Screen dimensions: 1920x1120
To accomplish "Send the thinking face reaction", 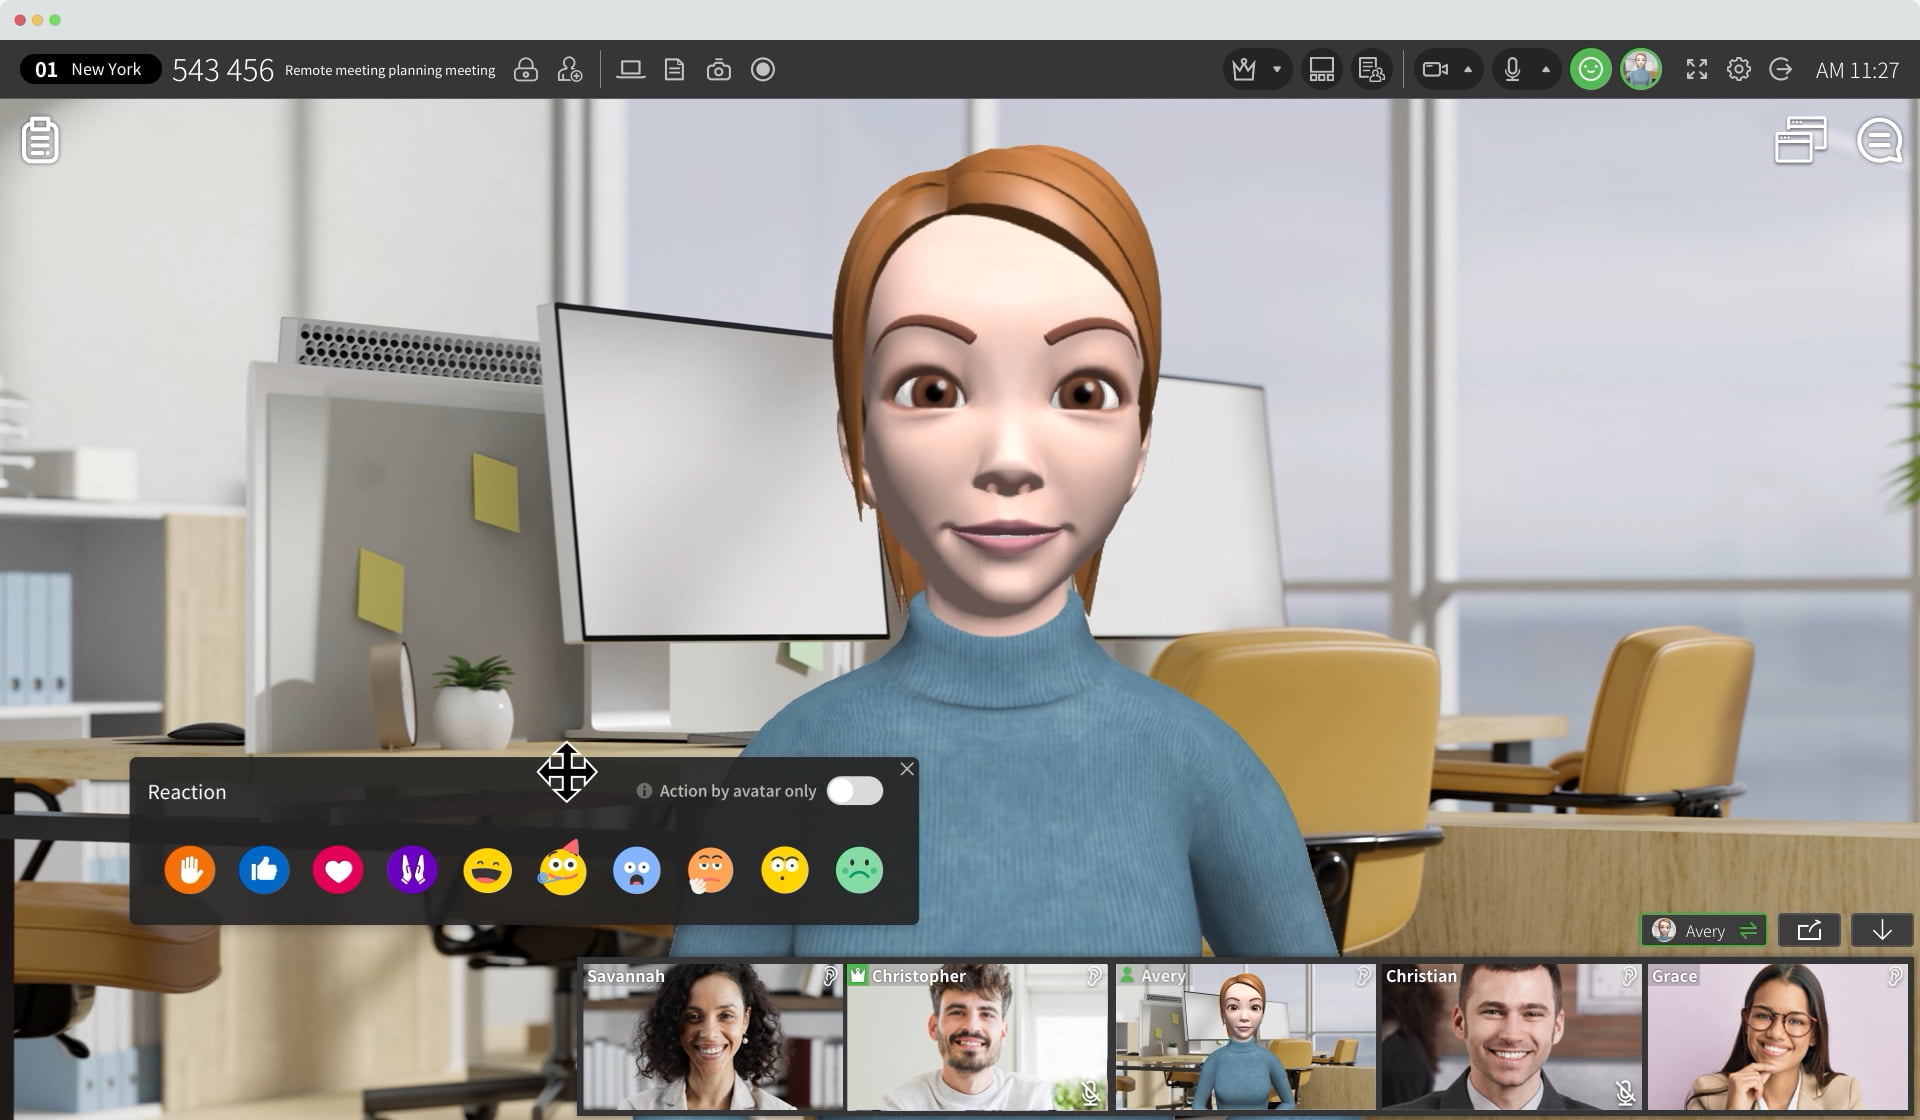I will point(710,870).
